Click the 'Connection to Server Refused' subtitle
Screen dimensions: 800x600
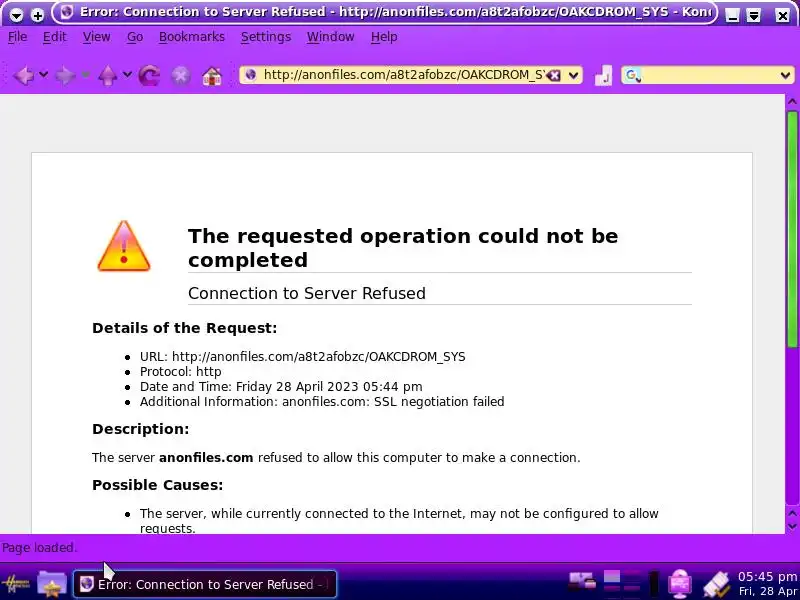307,293
